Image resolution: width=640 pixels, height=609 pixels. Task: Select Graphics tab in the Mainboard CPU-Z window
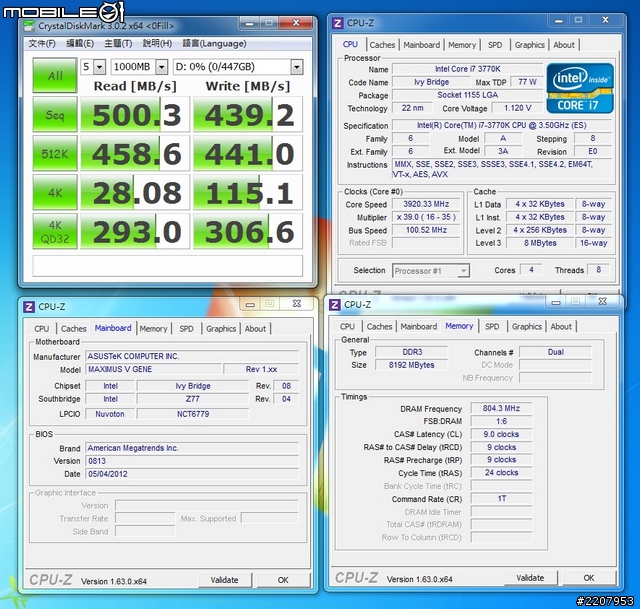tap(221, 329)
